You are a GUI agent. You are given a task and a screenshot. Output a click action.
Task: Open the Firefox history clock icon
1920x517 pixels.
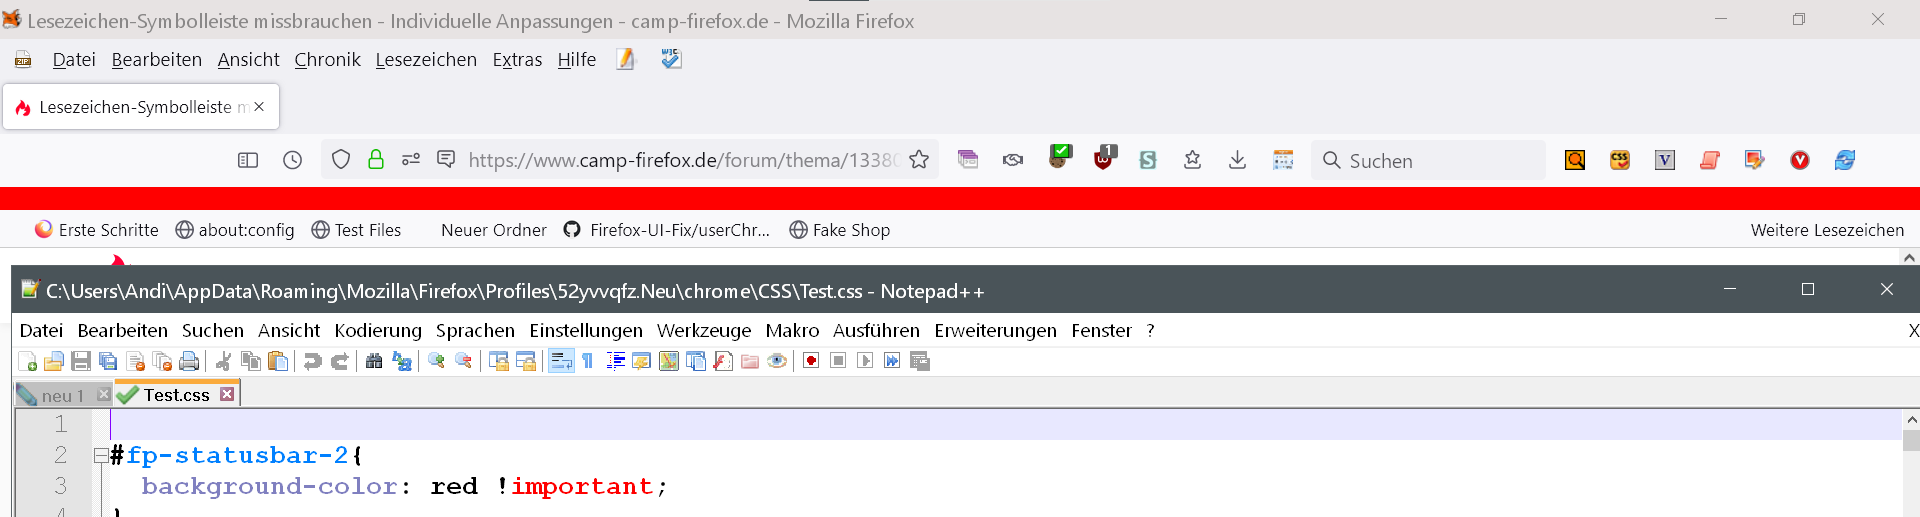coord(292,160)
